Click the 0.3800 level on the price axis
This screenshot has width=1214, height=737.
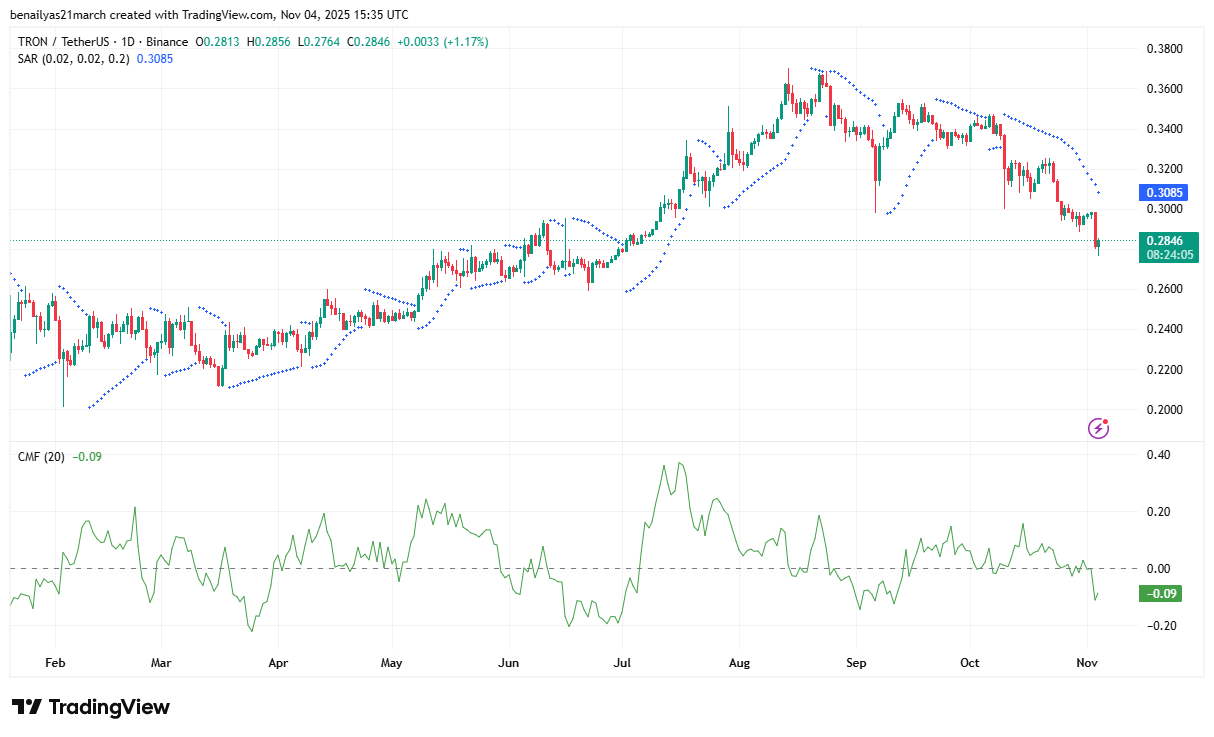pyautogui.click(x=1164, y=49)
